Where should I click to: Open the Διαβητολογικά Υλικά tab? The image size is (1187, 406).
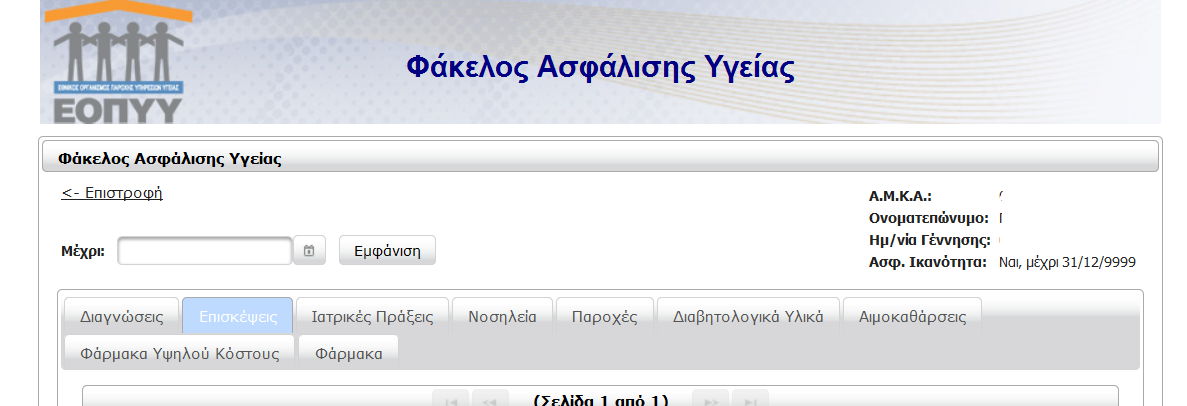click(748, 316)
